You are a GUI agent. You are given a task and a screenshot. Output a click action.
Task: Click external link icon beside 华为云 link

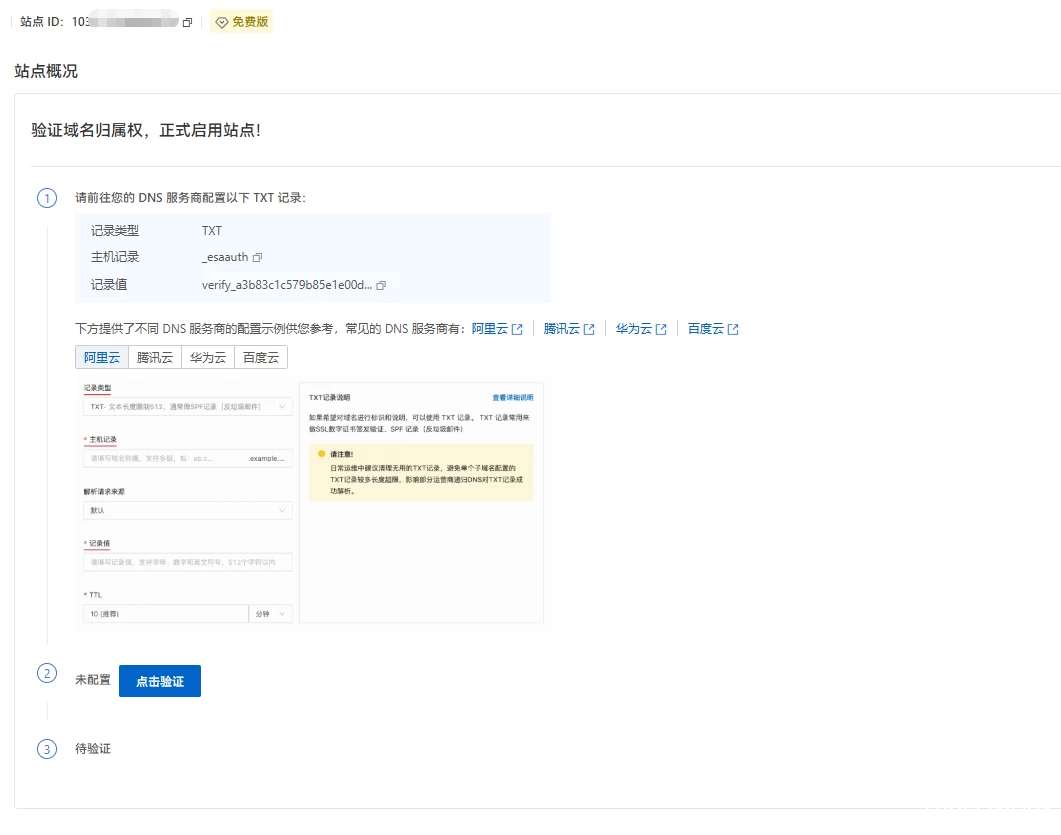pyautogui.click(x=661, y=329)
